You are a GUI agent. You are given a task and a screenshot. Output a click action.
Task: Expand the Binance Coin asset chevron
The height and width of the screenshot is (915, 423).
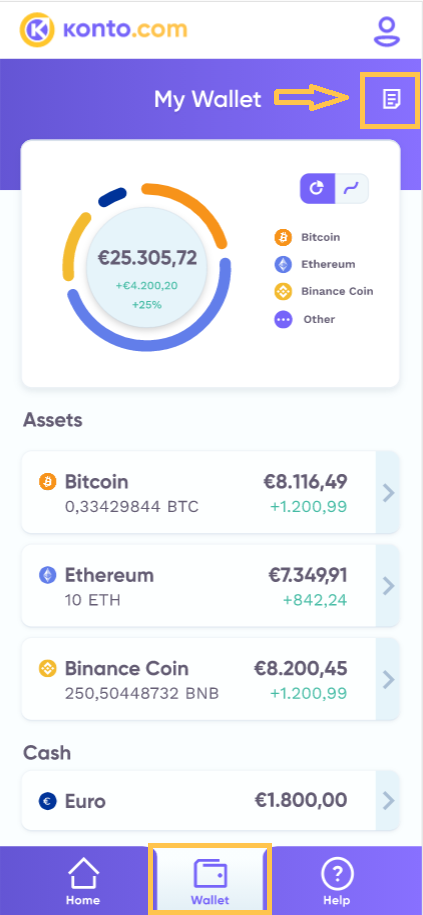point(388,679)
